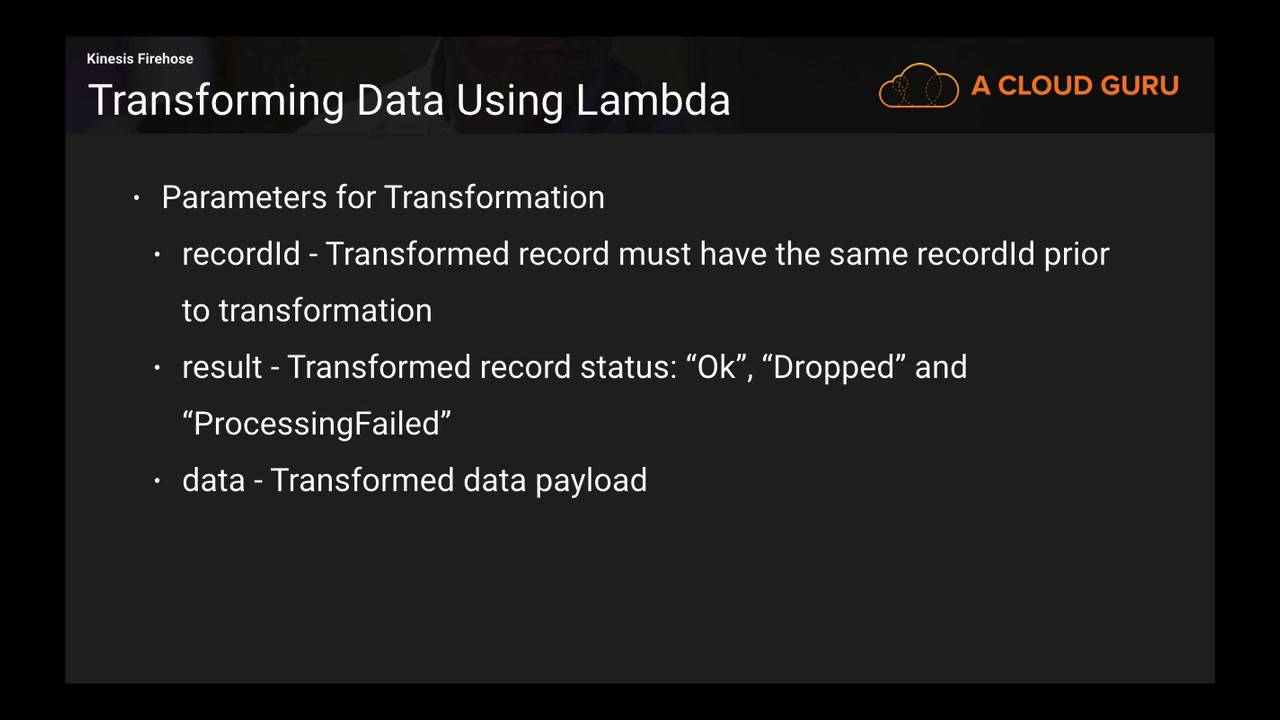Click the words "same recordId prior" in the first sub-bullet
The image size is (1280, 720).
(x=969, y=254)
